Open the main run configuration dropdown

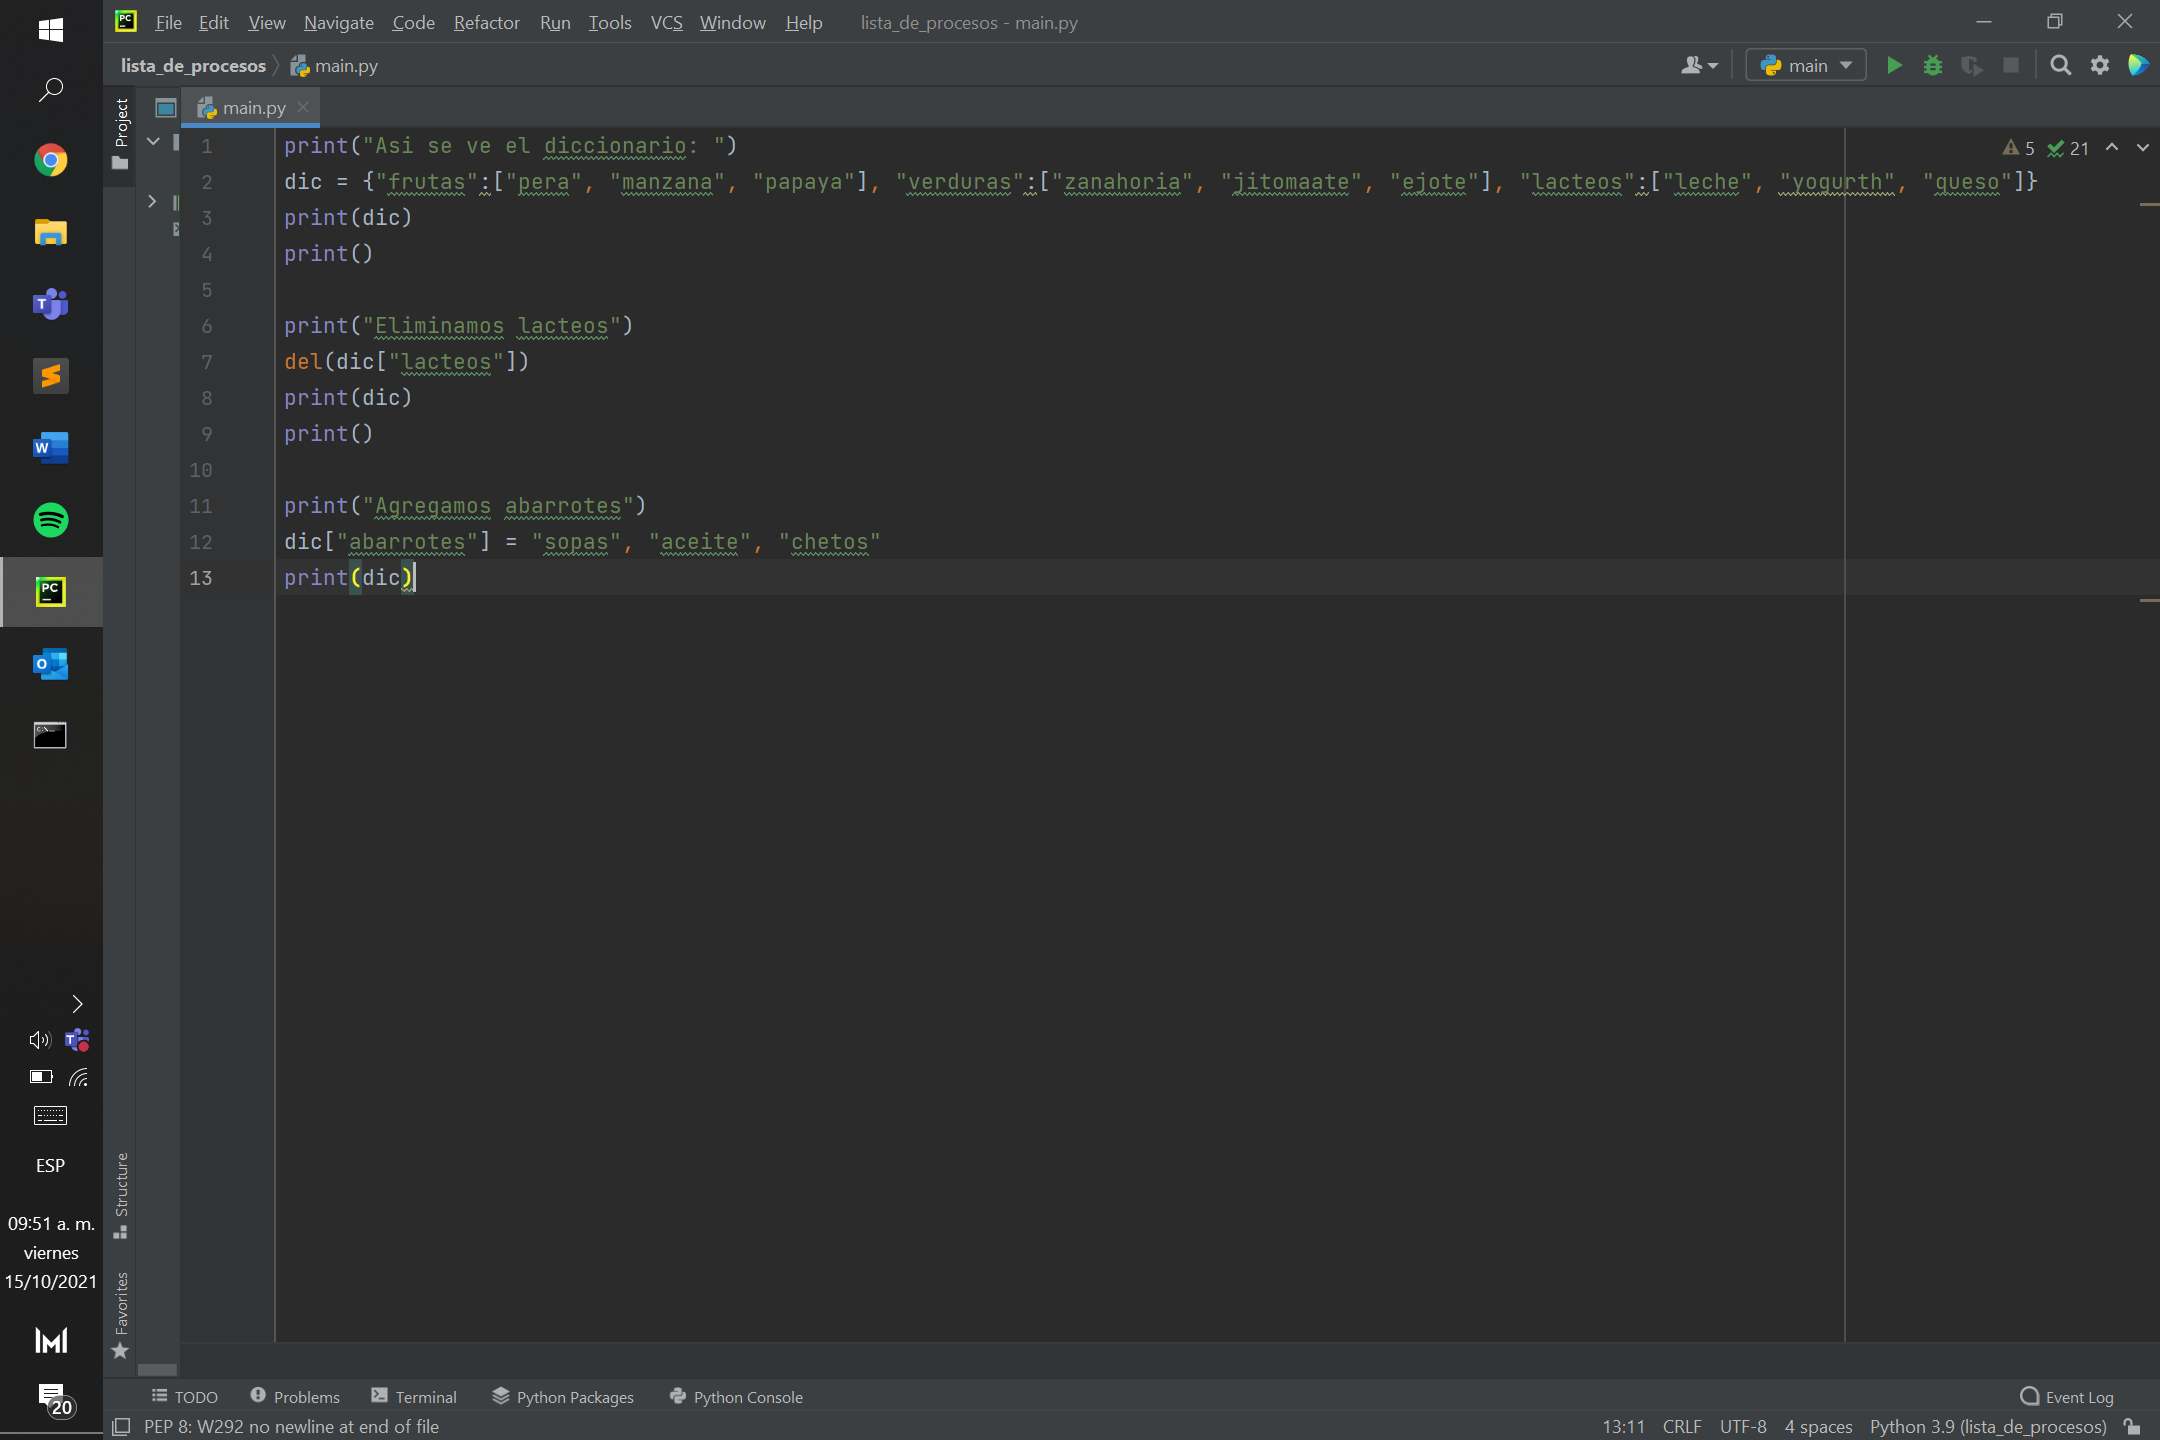click(1806, 65)
